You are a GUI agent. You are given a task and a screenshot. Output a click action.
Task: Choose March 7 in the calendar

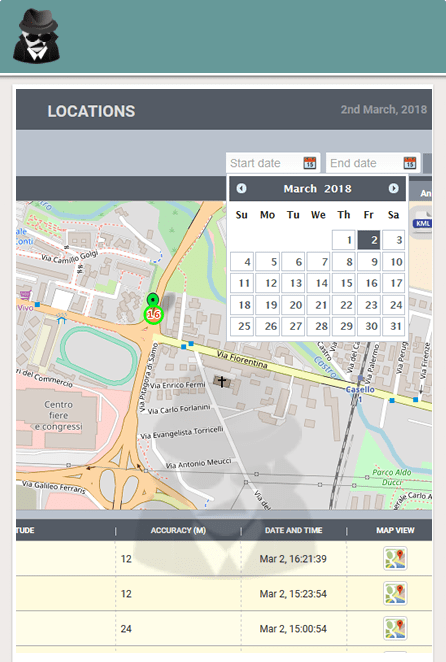[318, 262]
